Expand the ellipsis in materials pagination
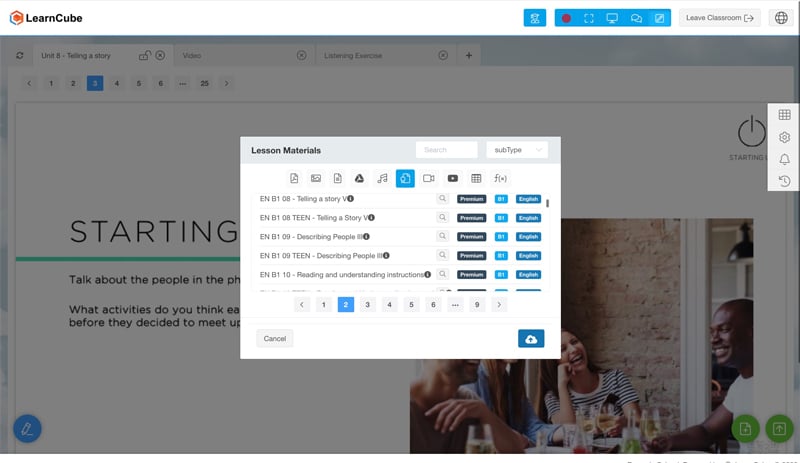This screenshot has height=463, width=800. [455, 305]
